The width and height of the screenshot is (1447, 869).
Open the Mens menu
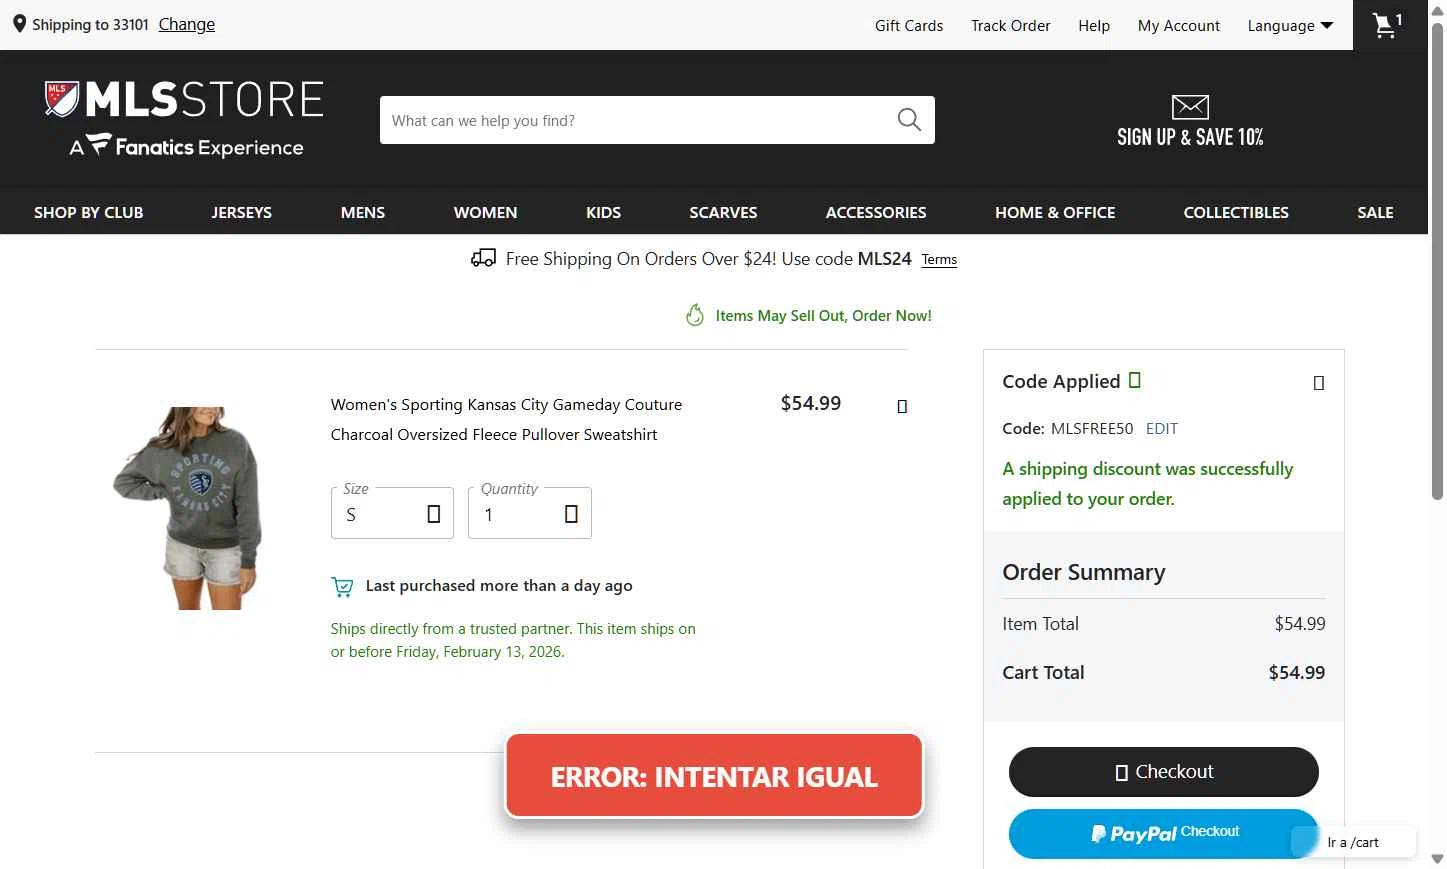tap(363, 212)
